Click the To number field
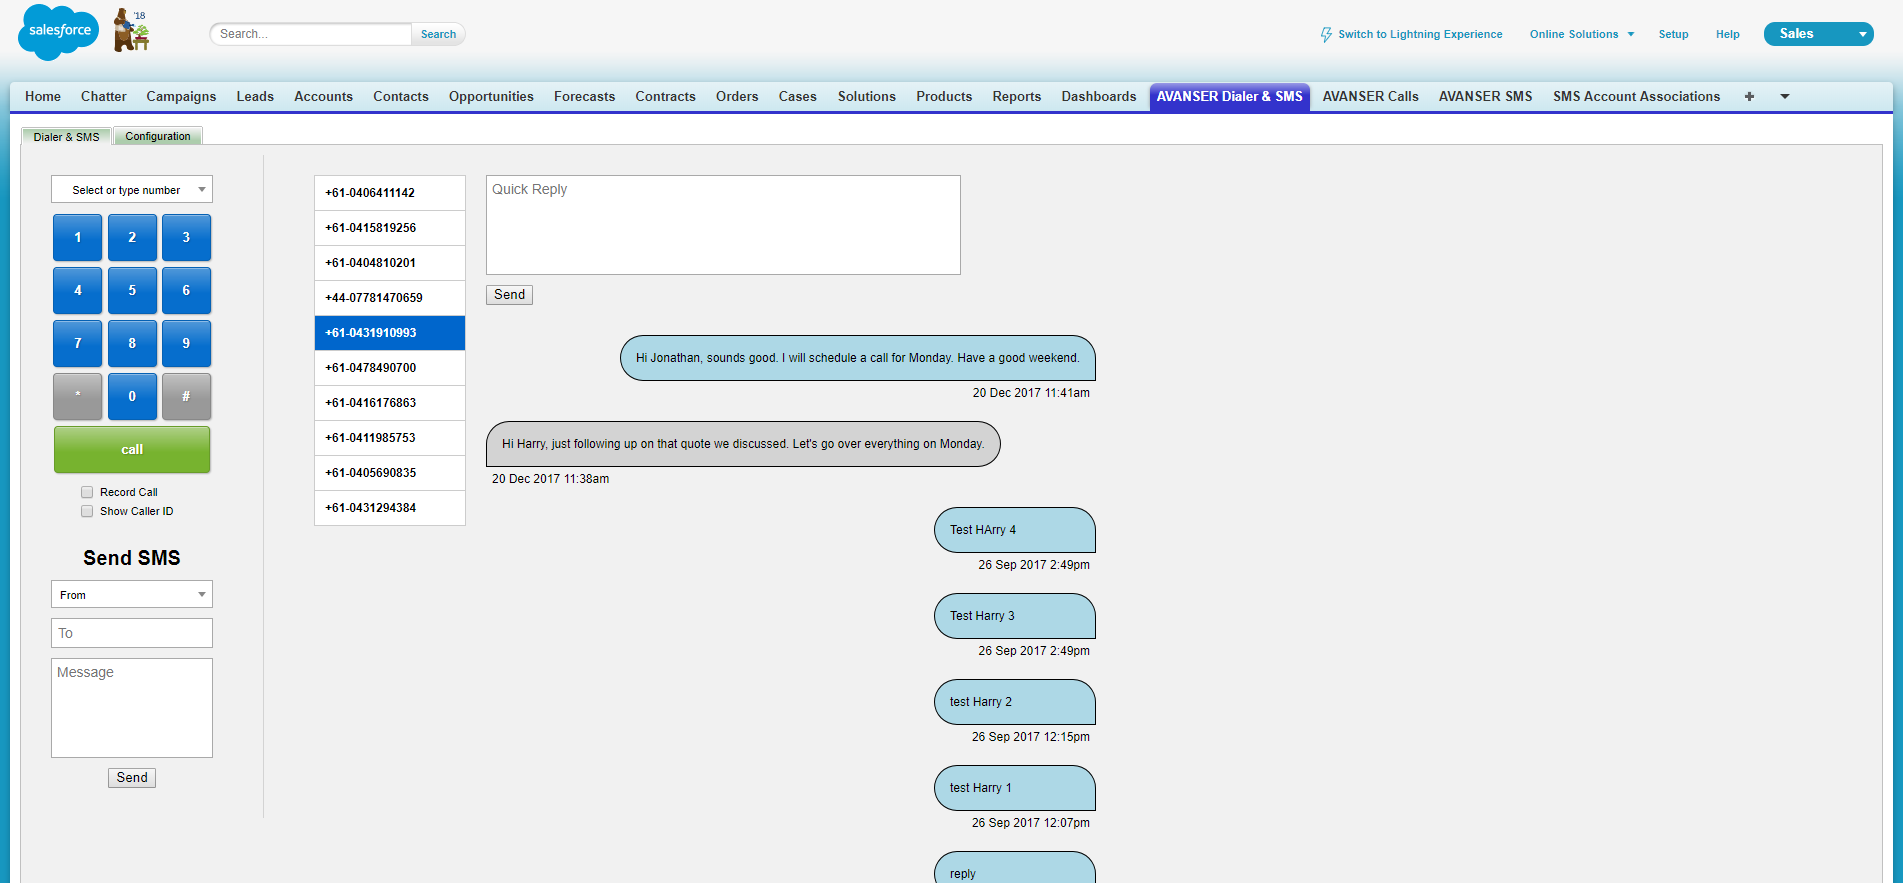This screenshot has height=883, width=1903. click(132, 633)
